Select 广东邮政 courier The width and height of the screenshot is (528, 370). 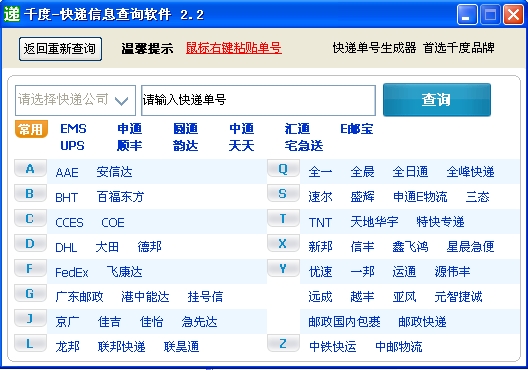click(79, 297)
